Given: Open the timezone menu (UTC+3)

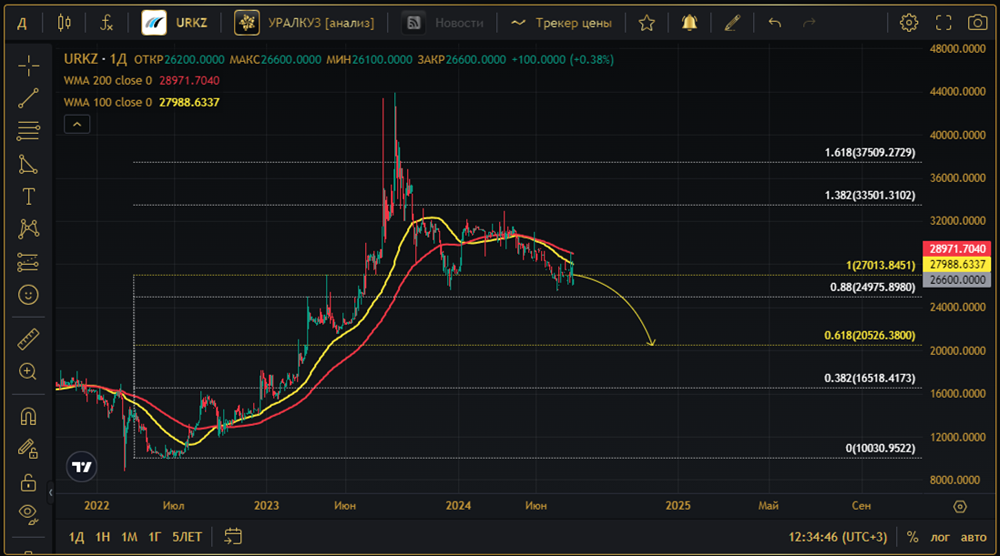Looking at the screenshot, I should 838,537.
